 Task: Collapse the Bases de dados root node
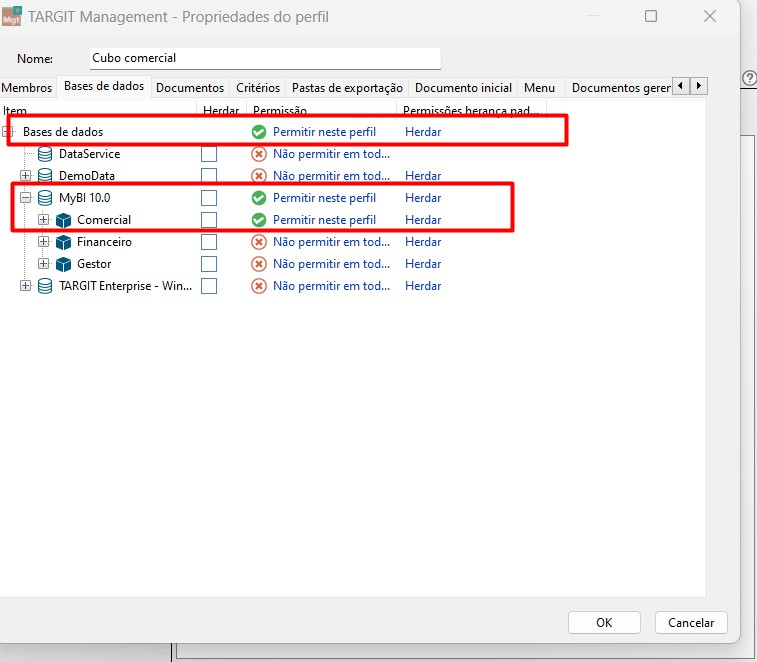pos(7,131)
